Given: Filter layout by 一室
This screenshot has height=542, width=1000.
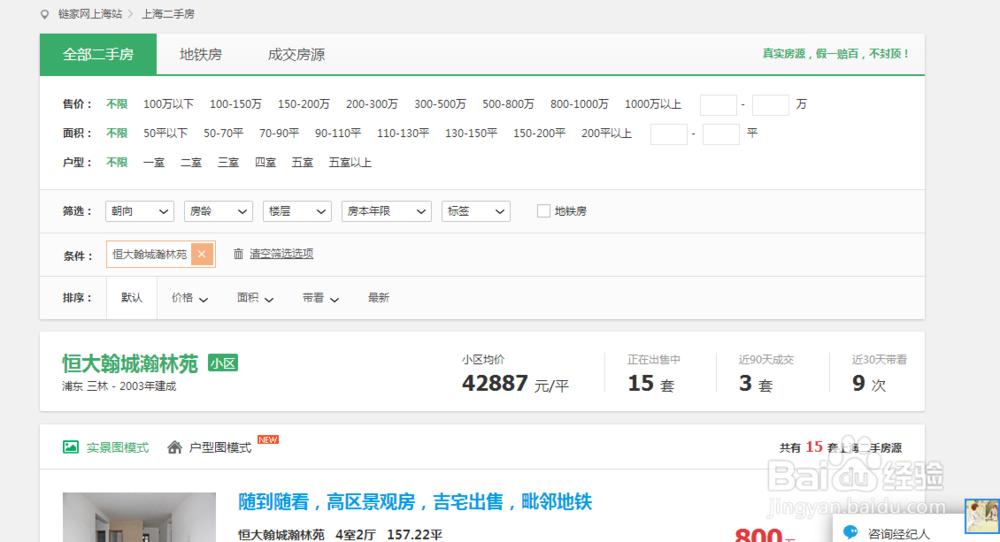Looking at the screenshot, I should pos(154,163).
